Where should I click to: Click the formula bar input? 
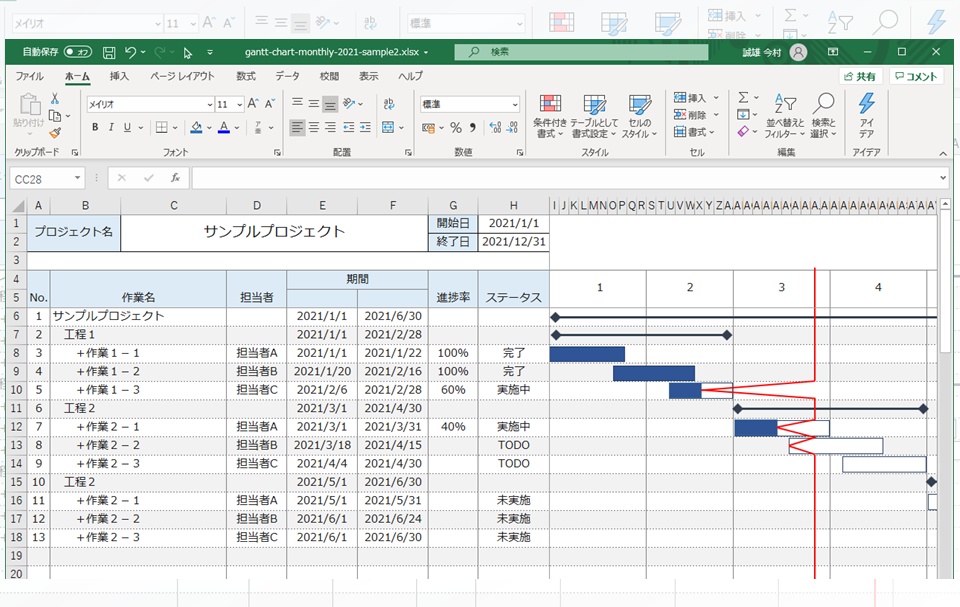coord(564,178)
